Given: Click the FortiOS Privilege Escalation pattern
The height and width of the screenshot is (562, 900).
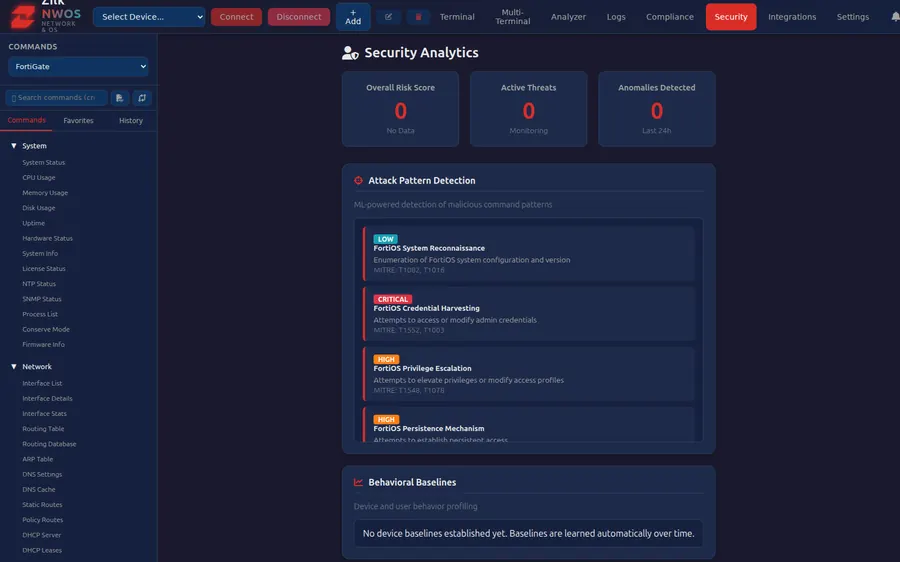Looking at the screenshot, I should tap(529, 374).
